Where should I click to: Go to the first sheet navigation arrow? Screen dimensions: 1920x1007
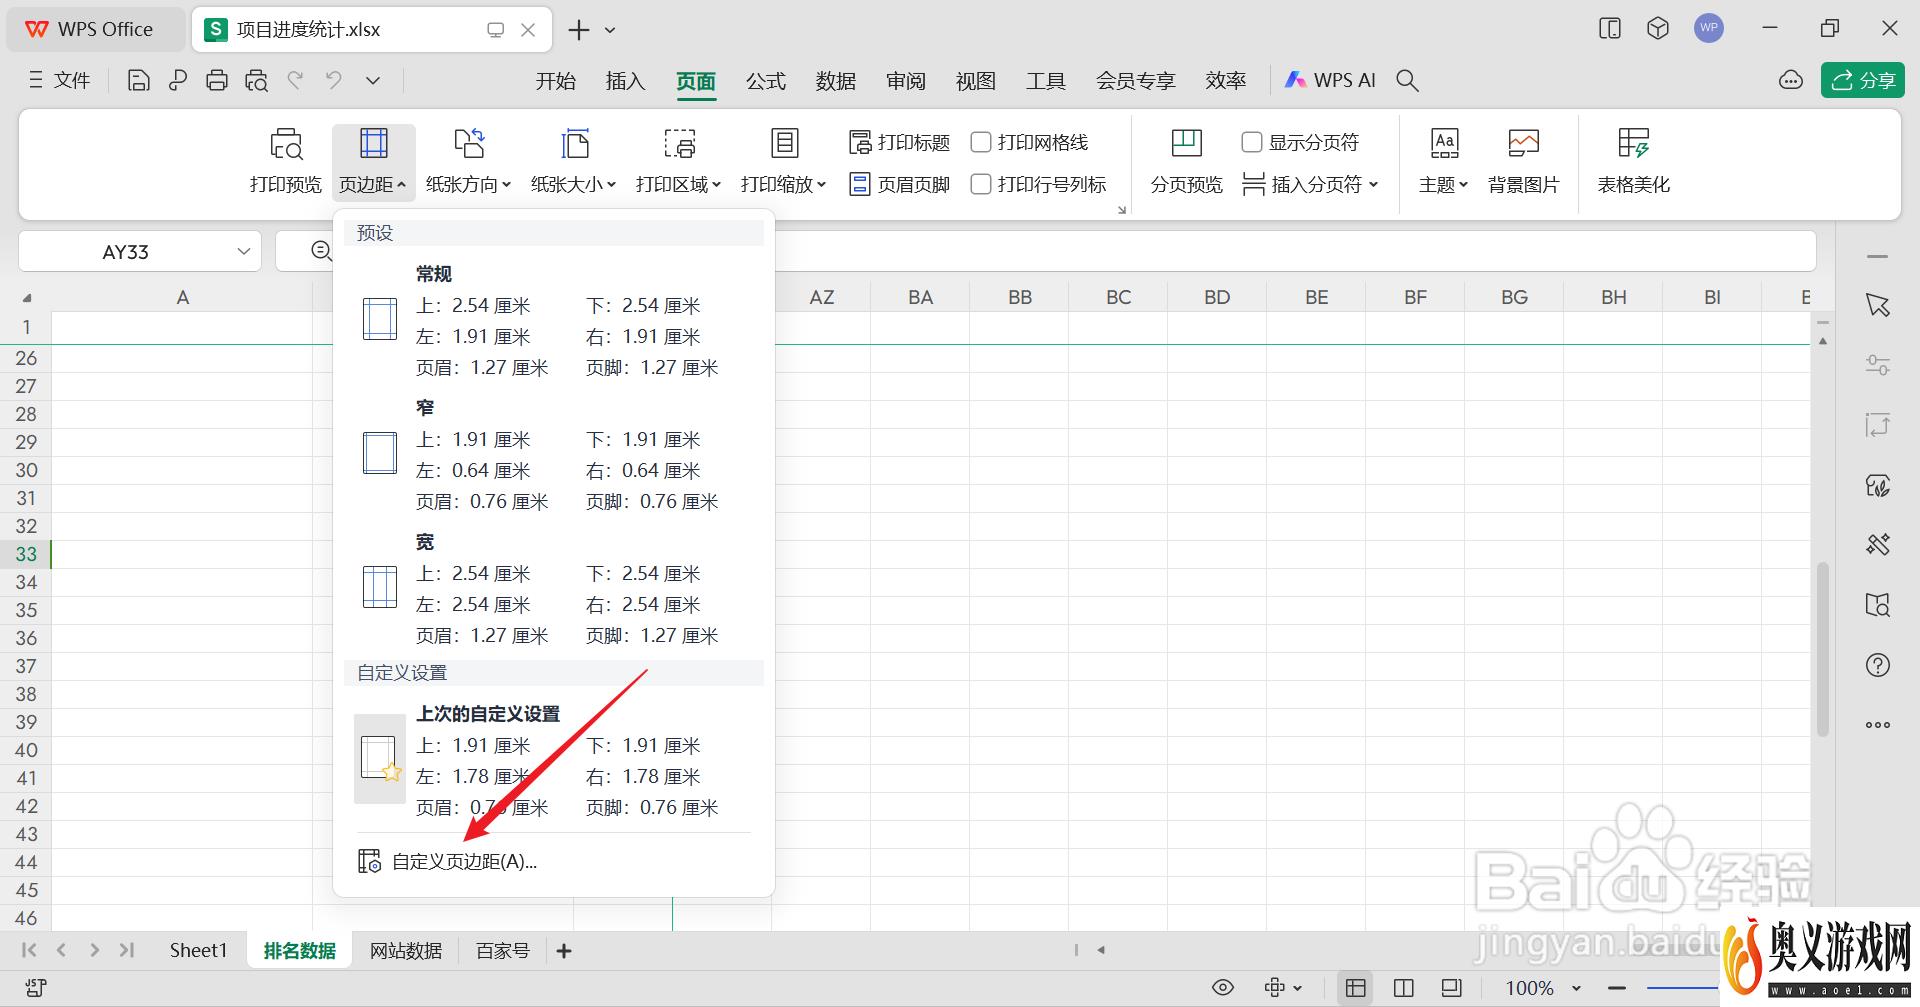[x=29, y=950]
